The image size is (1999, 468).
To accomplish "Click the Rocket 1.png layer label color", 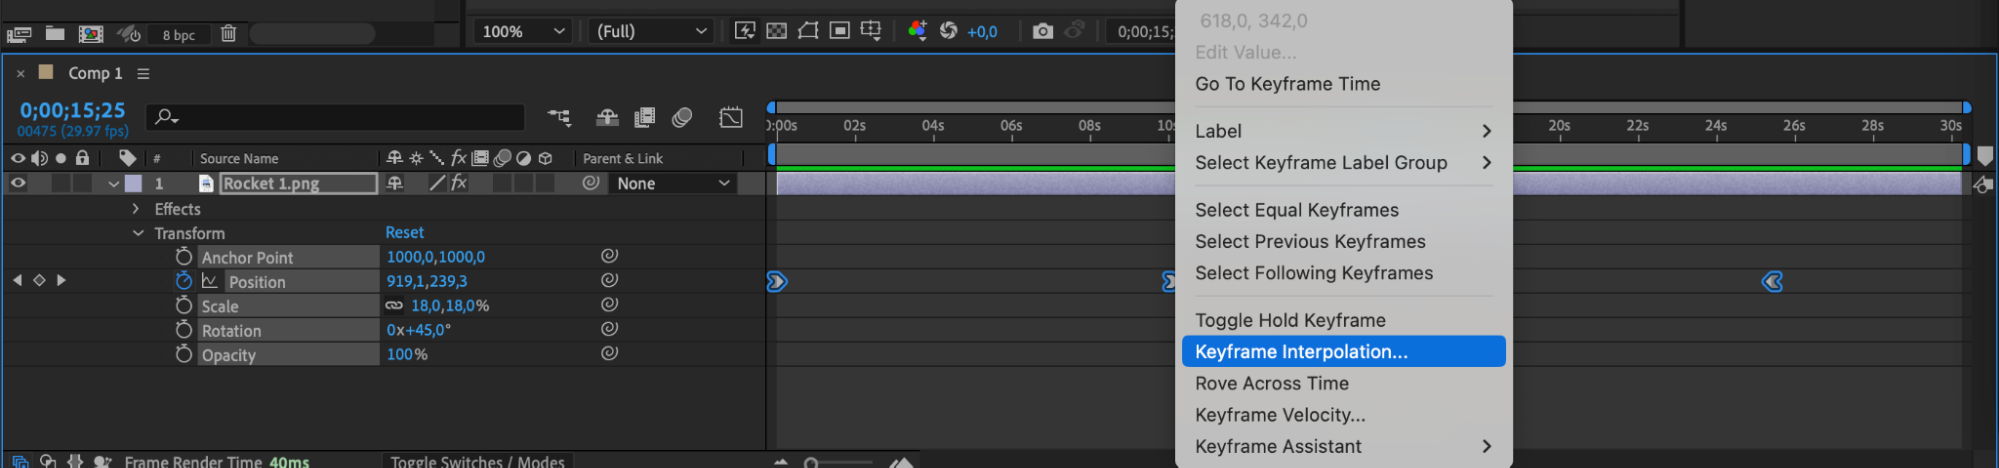I will (x=133, y=184).
